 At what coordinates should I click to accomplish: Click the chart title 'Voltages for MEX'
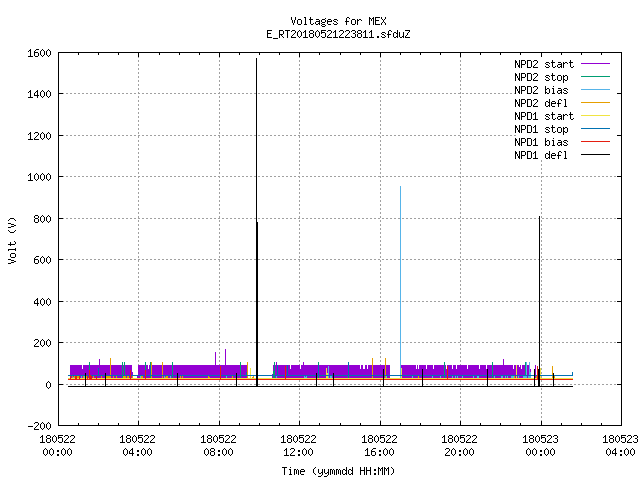pos(338,21)
